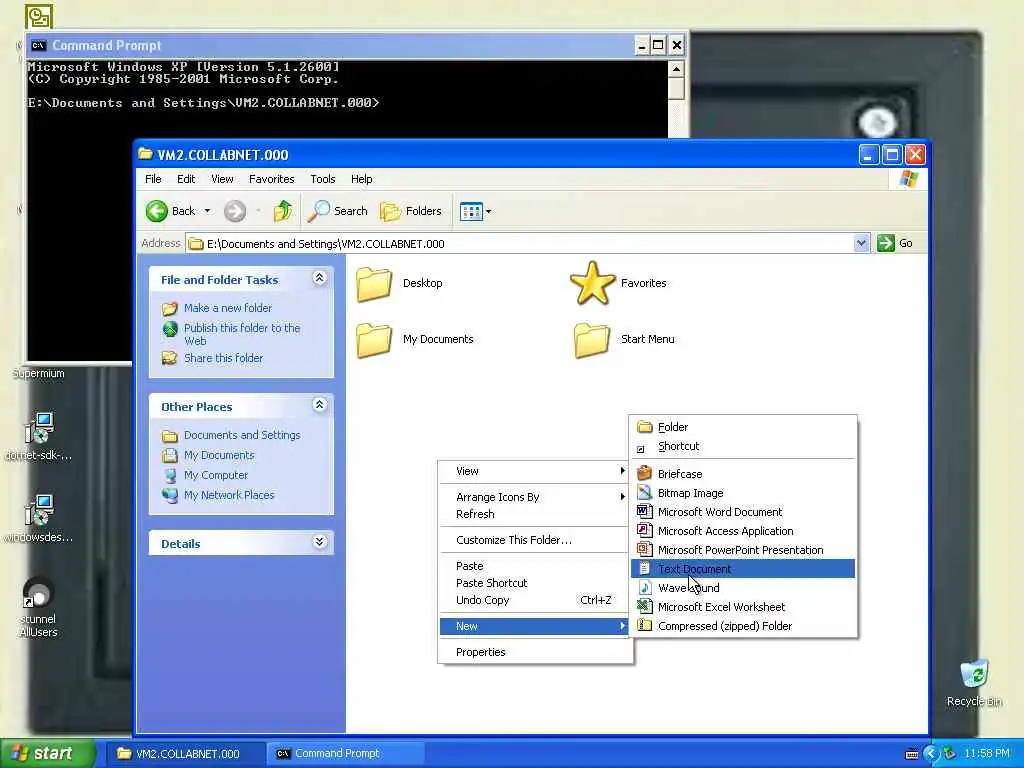Collapse the Other Places panel
This screenshot has height=768, width=1024.
[x=319, y=405]
